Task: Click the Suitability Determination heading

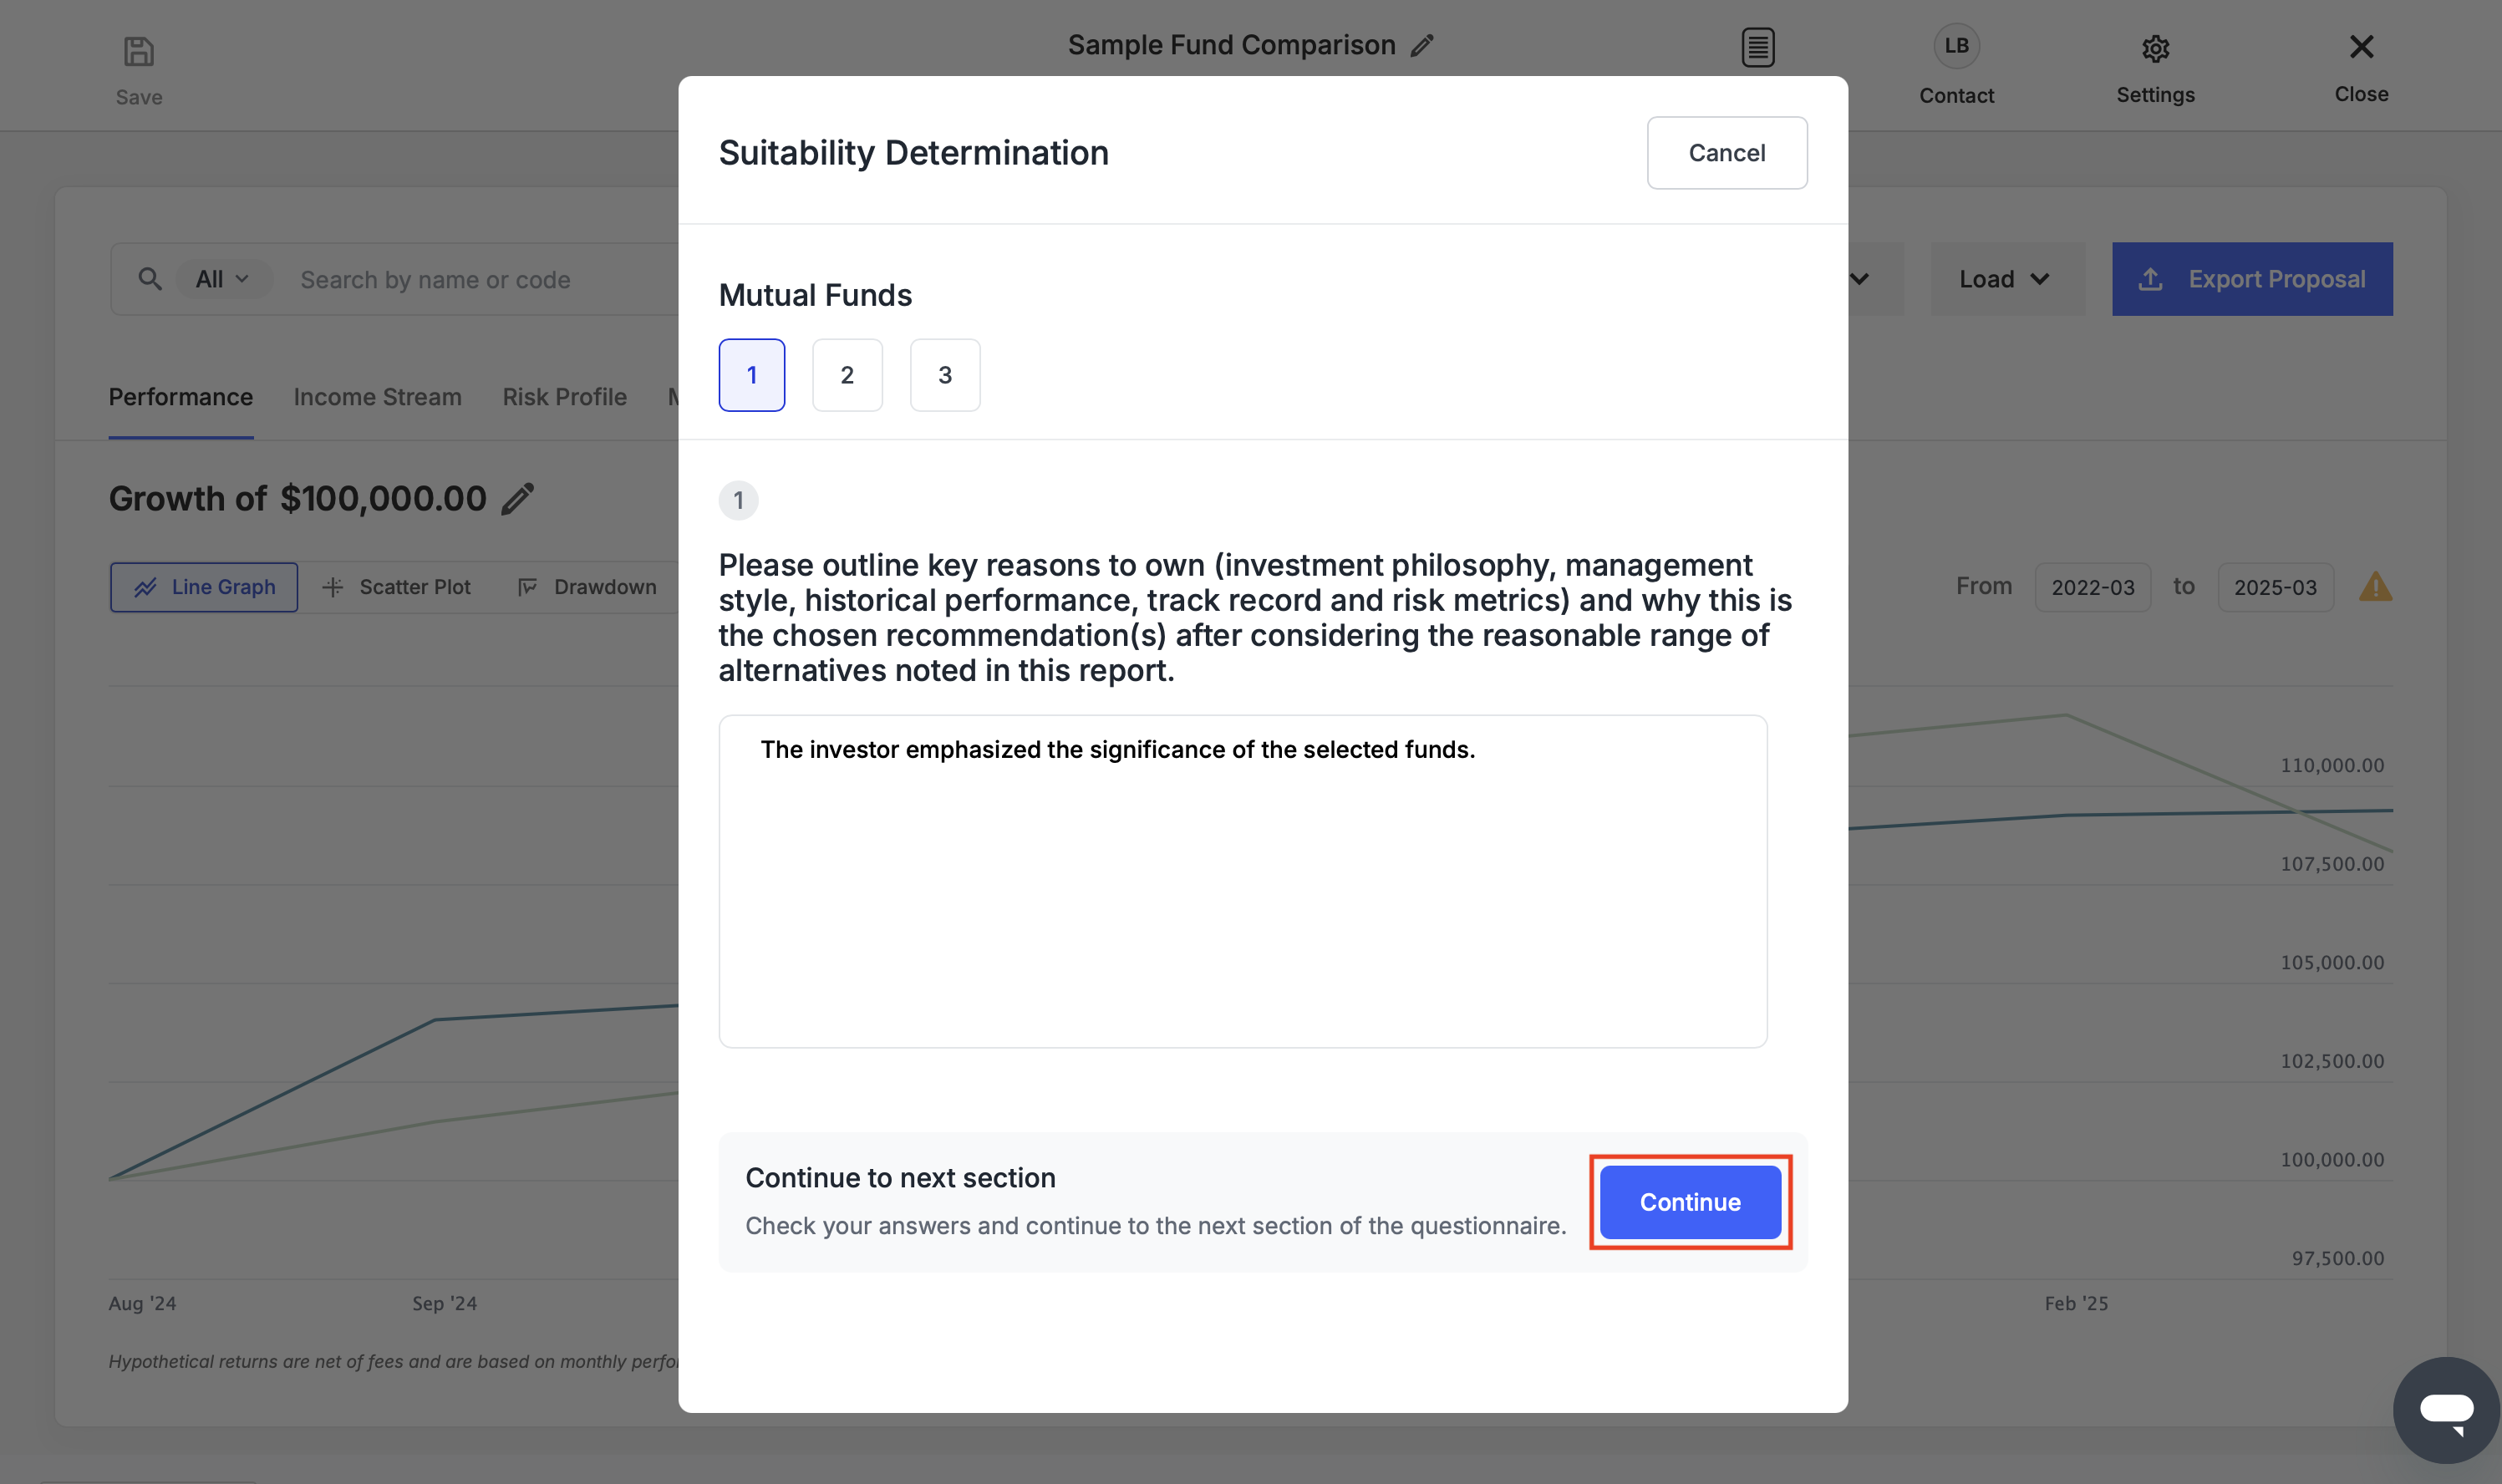Action: pyautogui.click(x=914, y=153)
